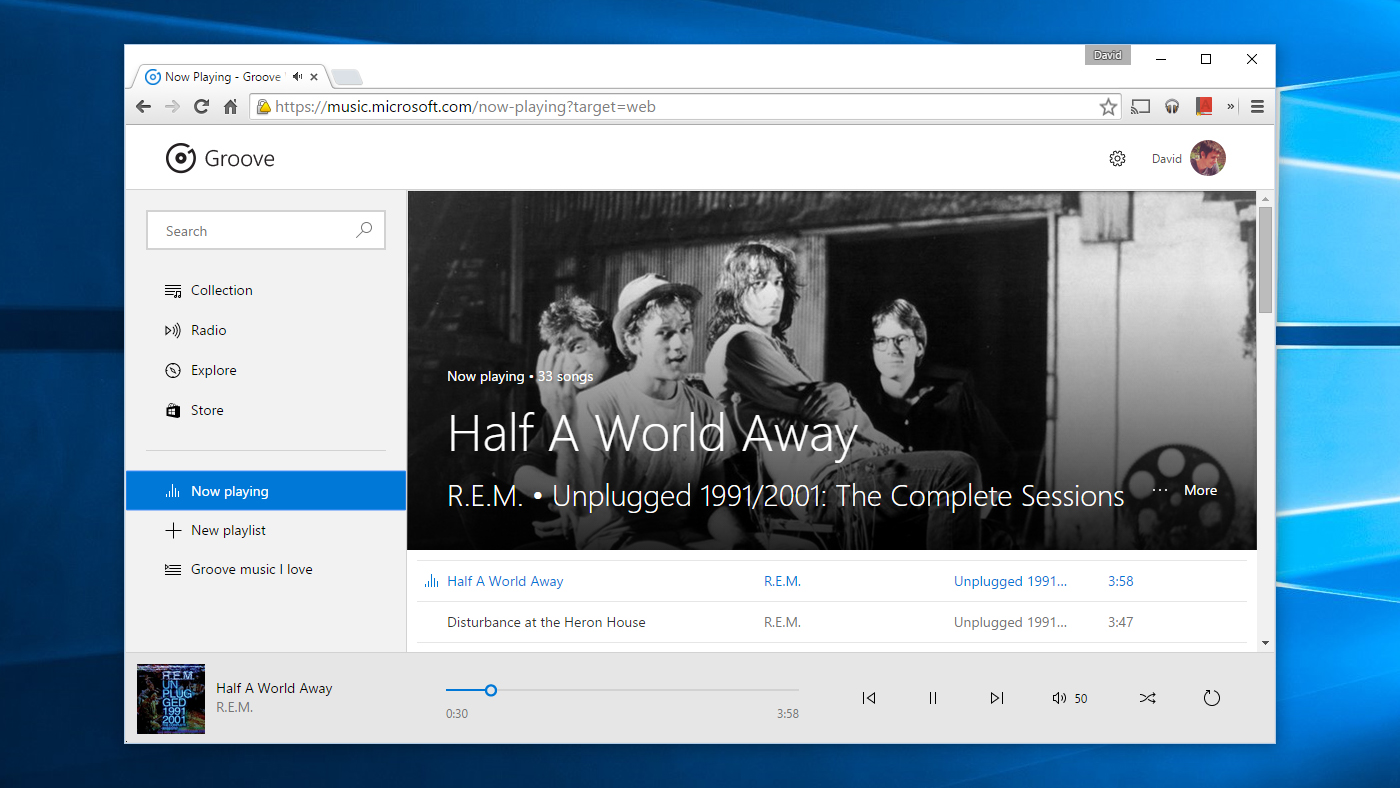Click 'Half A World Away' song row title

tap(505, 581)
